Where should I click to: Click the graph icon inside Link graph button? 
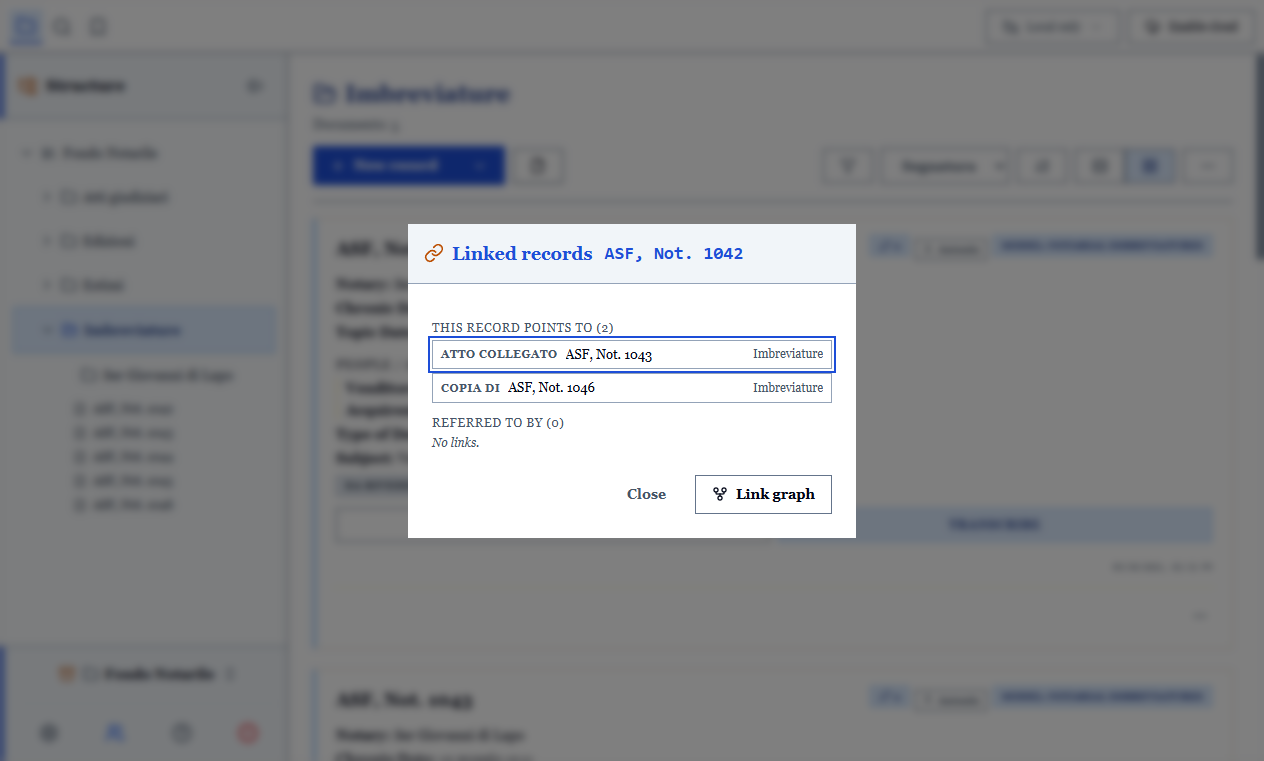click(x=719, y=494)
